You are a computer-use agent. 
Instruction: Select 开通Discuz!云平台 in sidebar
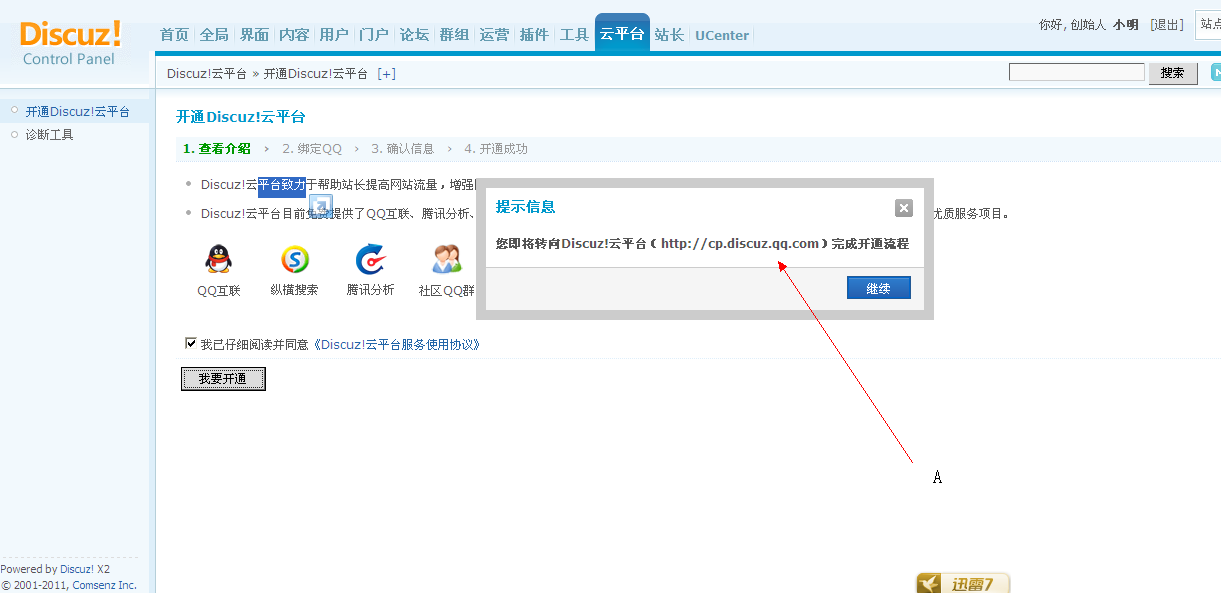[x=78, y=112]
